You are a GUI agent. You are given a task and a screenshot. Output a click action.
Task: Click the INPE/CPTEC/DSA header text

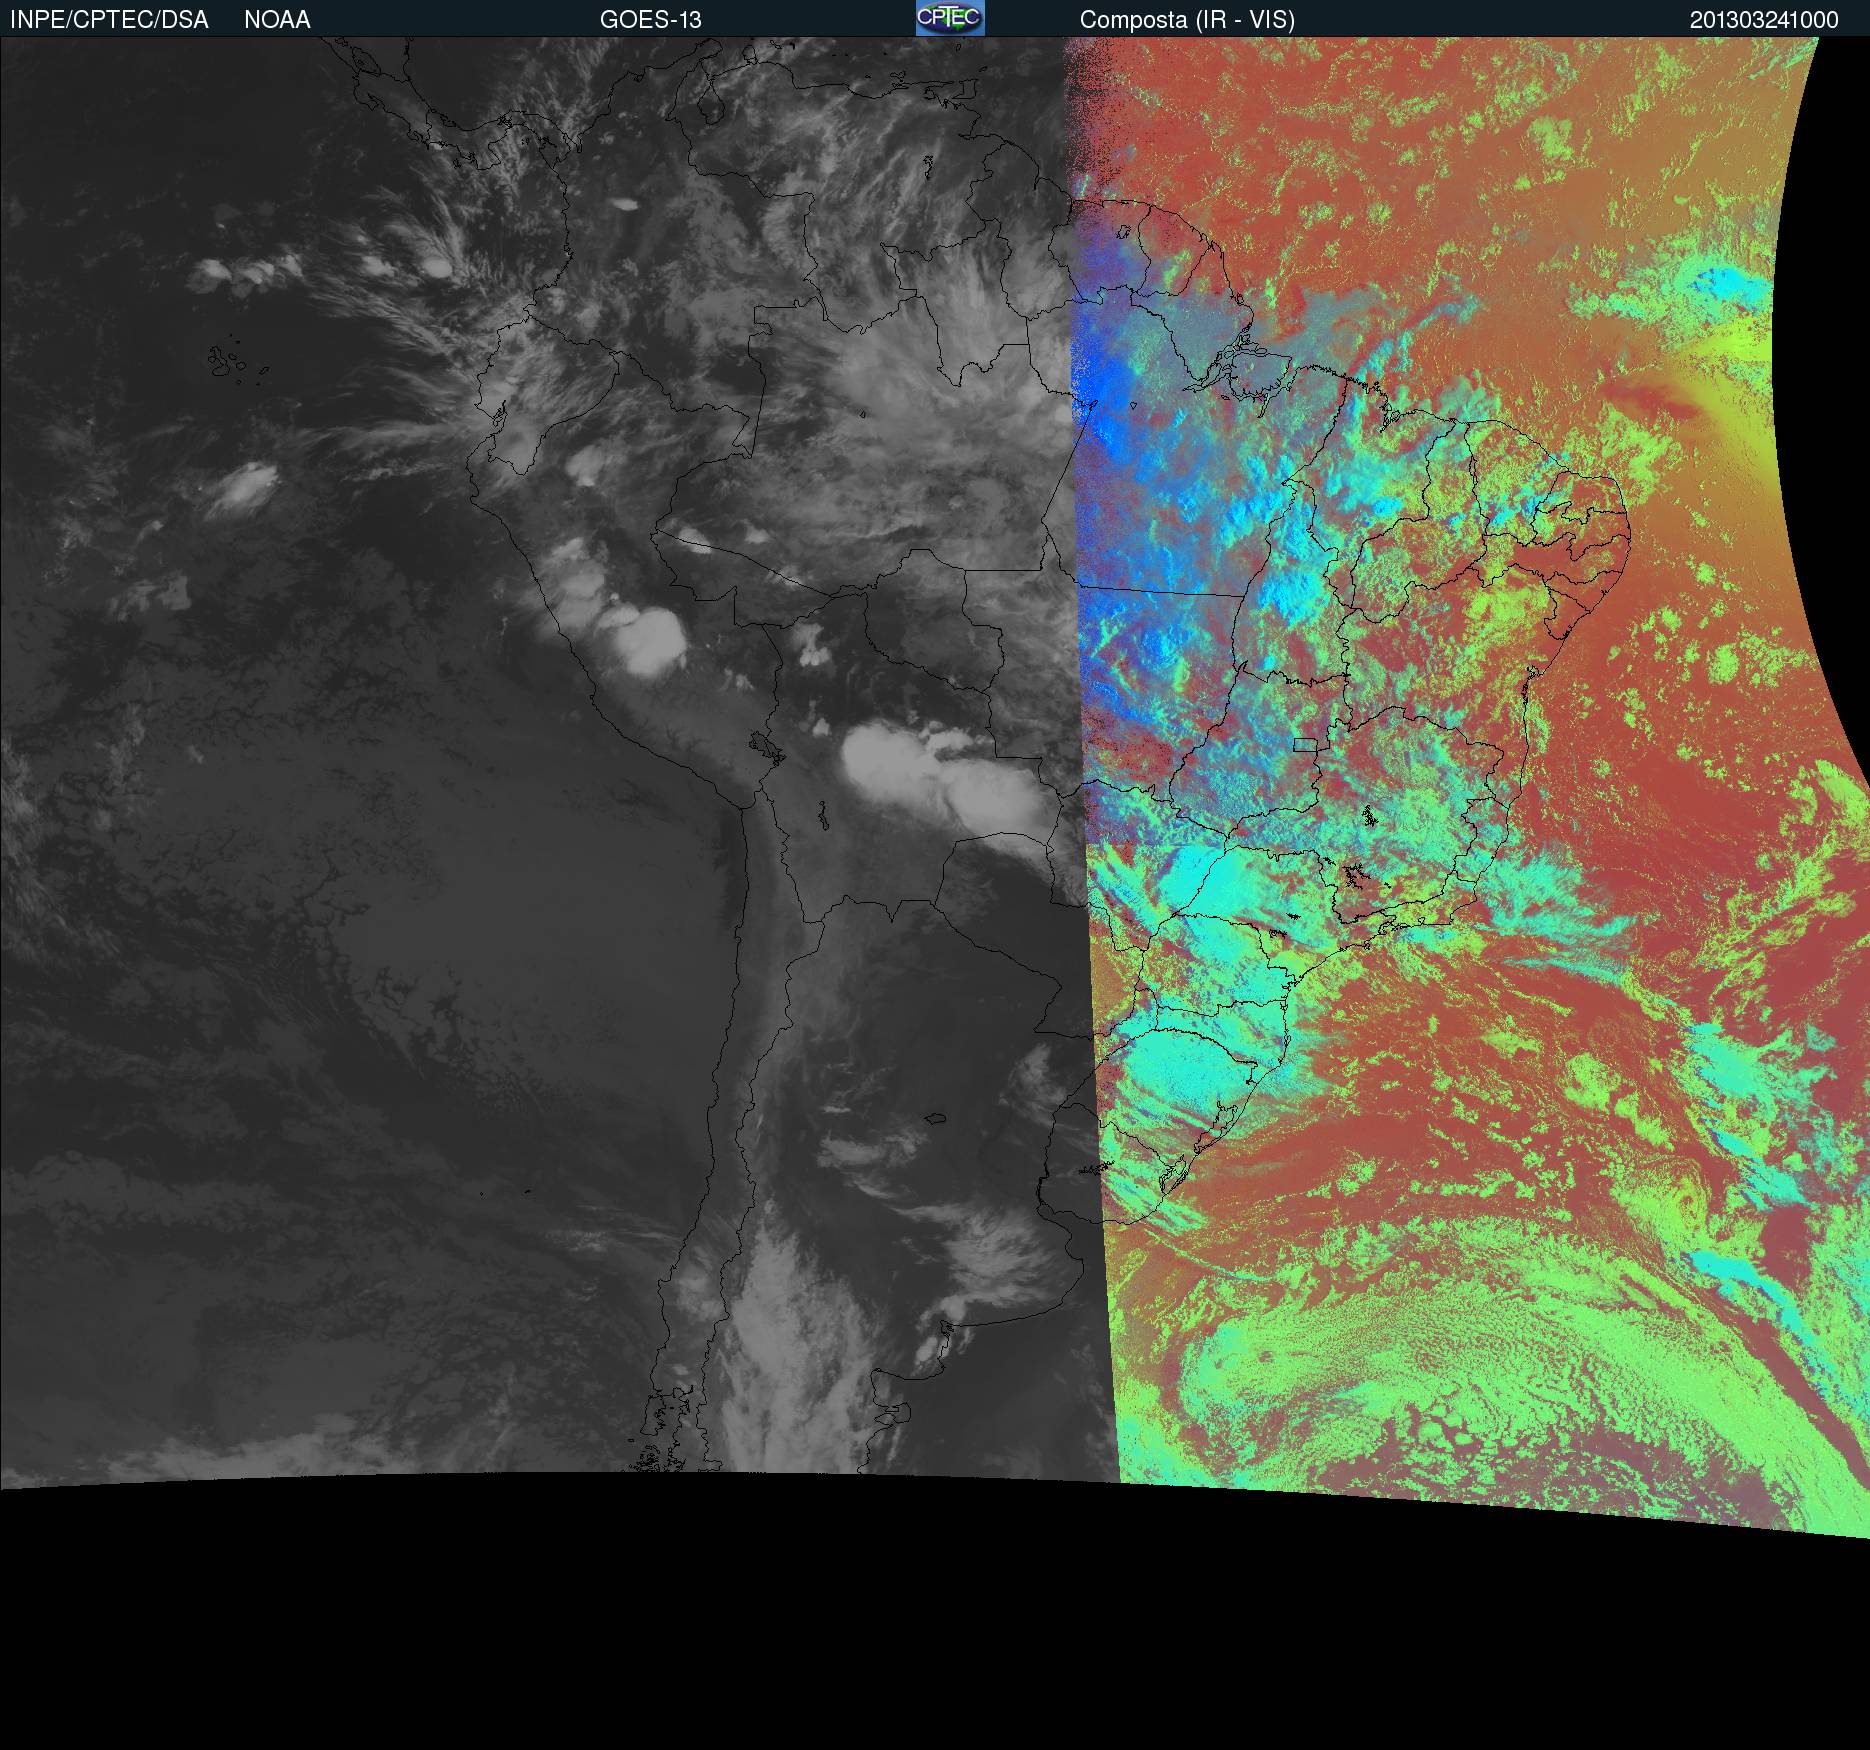109,20
